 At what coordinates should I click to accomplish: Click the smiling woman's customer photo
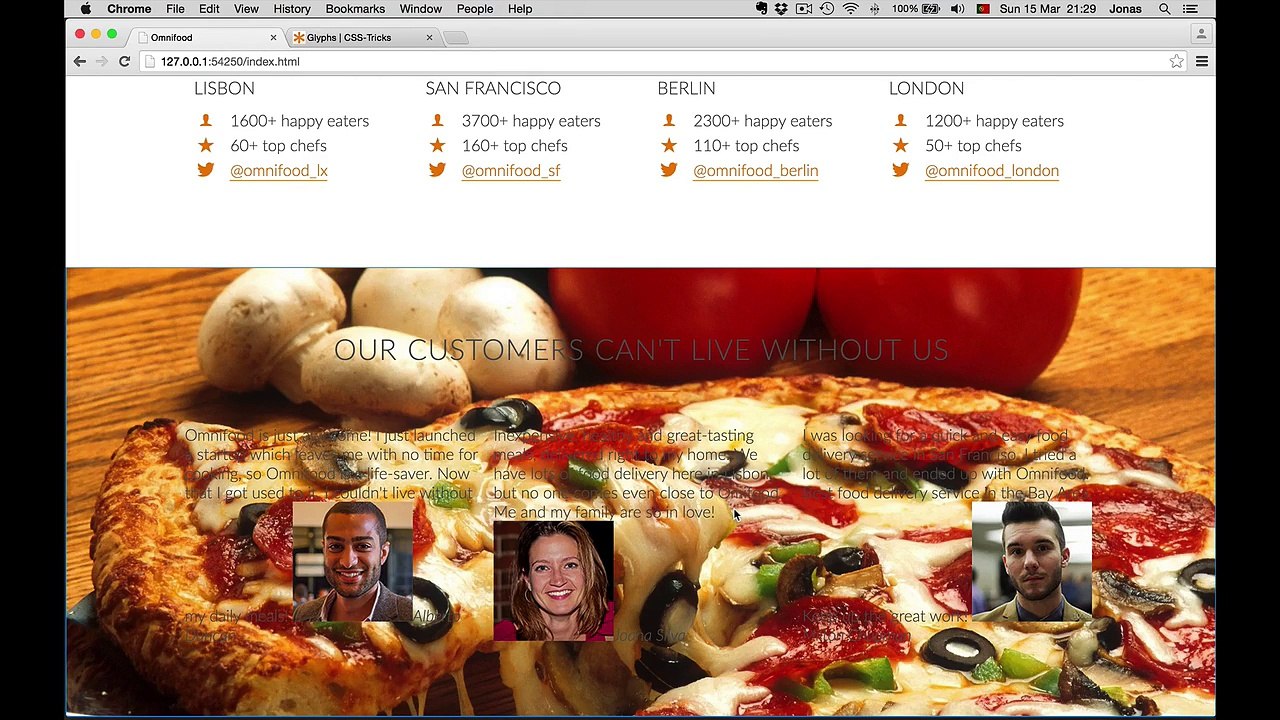[554, 581]
